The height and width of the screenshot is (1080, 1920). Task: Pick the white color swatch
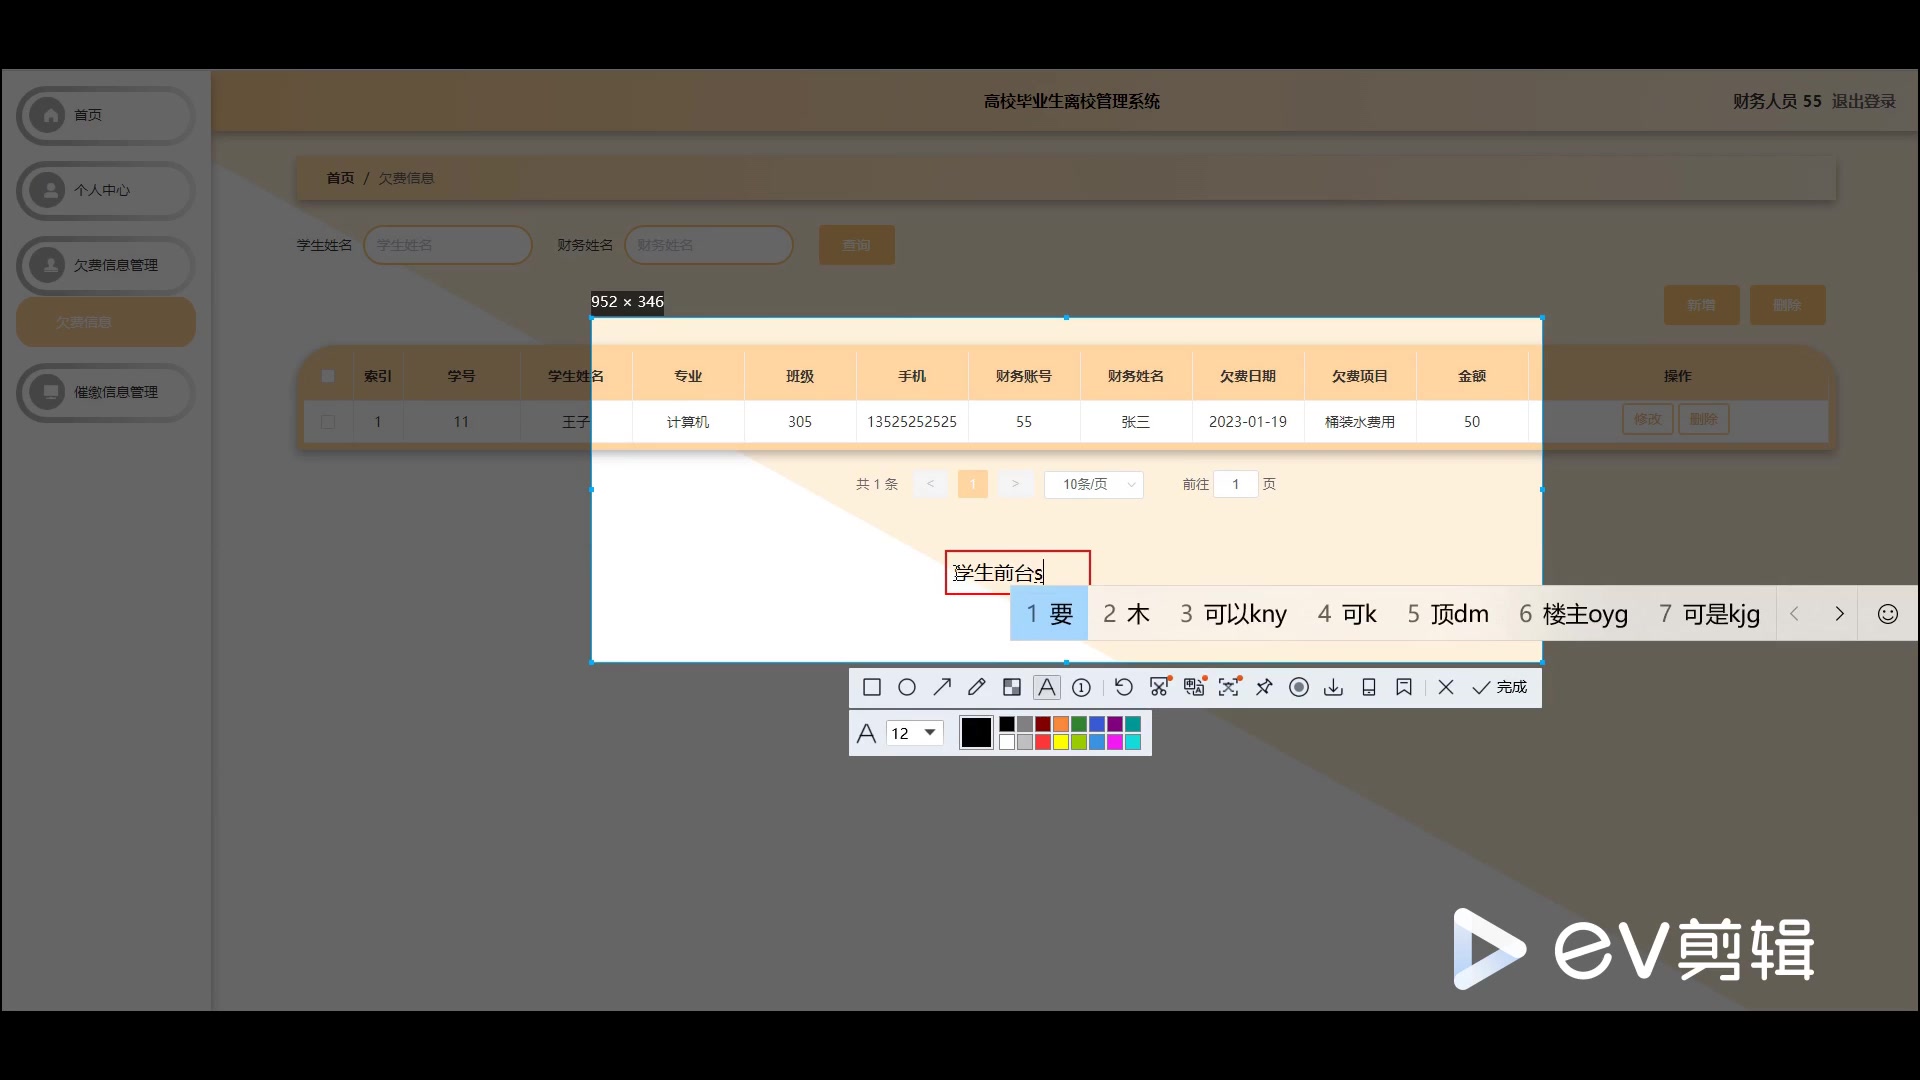[1007, 742]
